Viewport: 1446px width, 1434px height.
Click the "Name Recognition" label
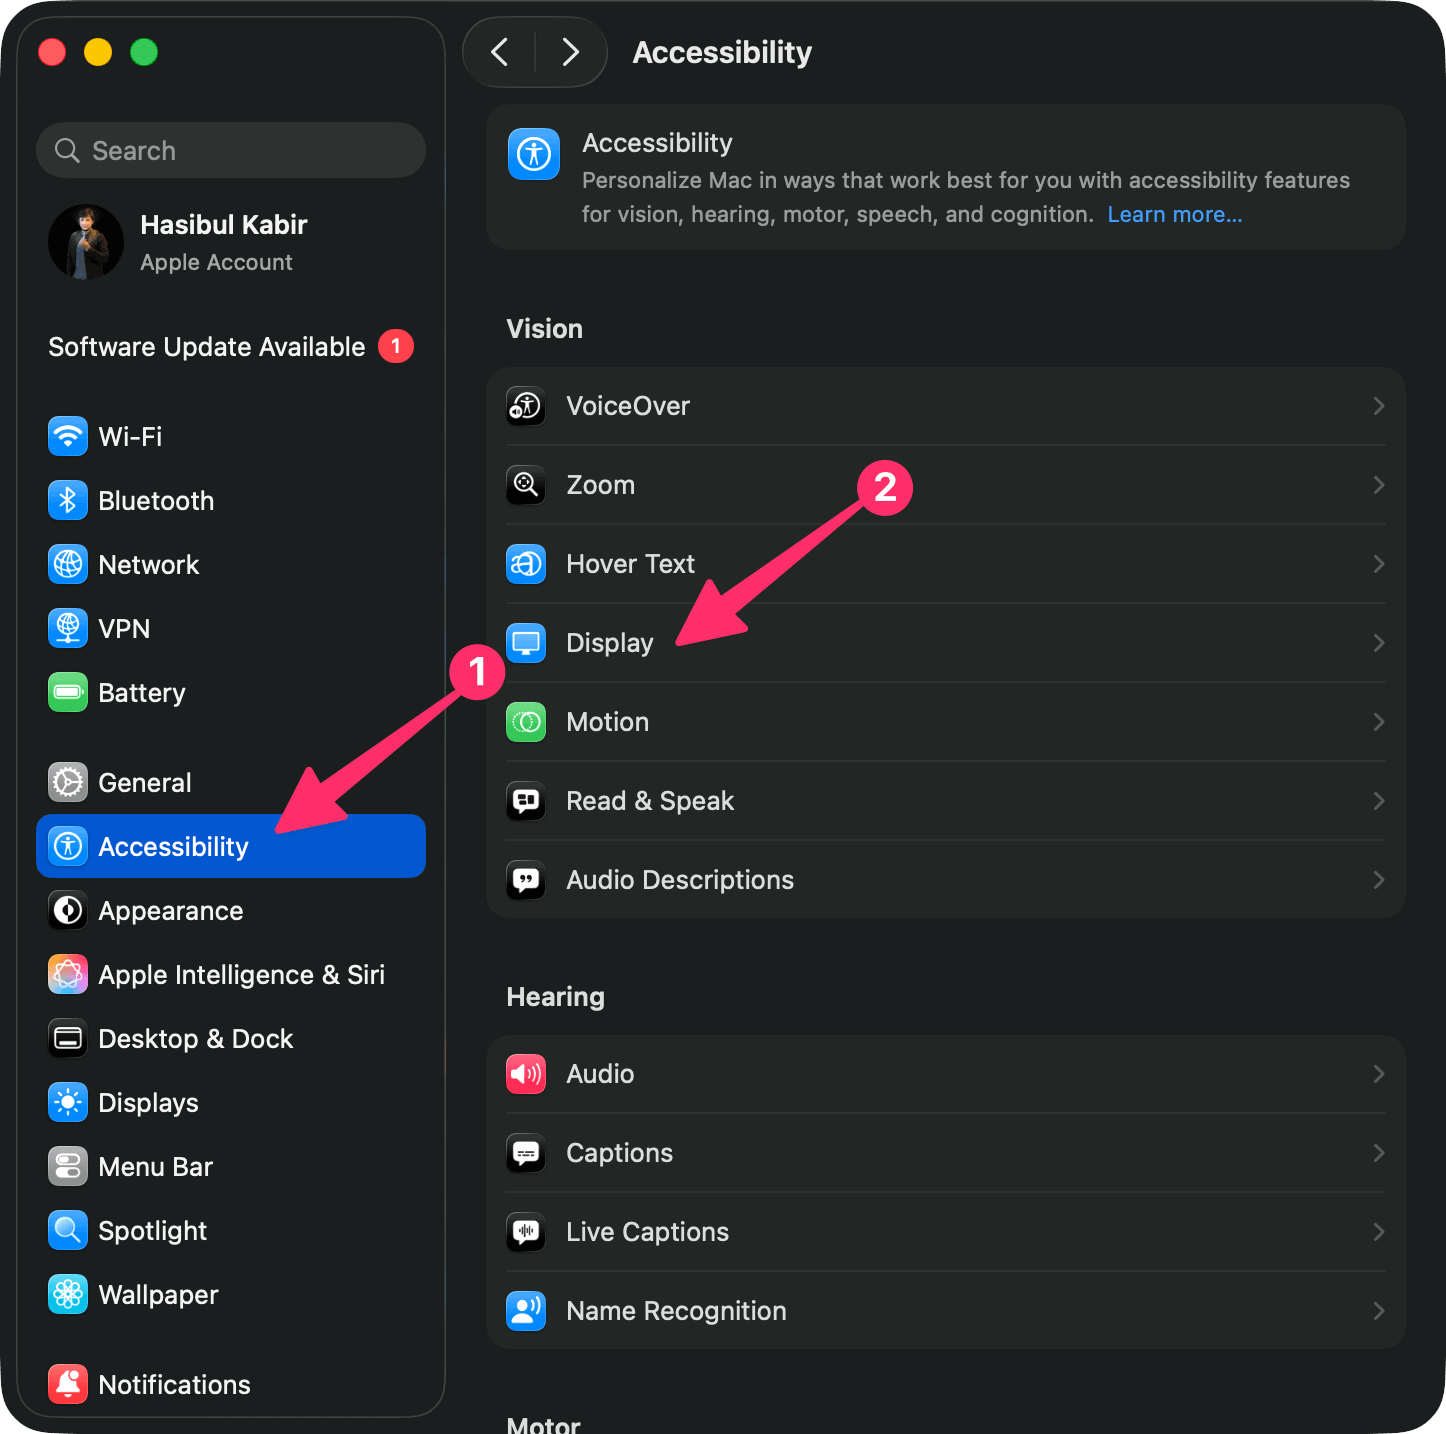676,1311
